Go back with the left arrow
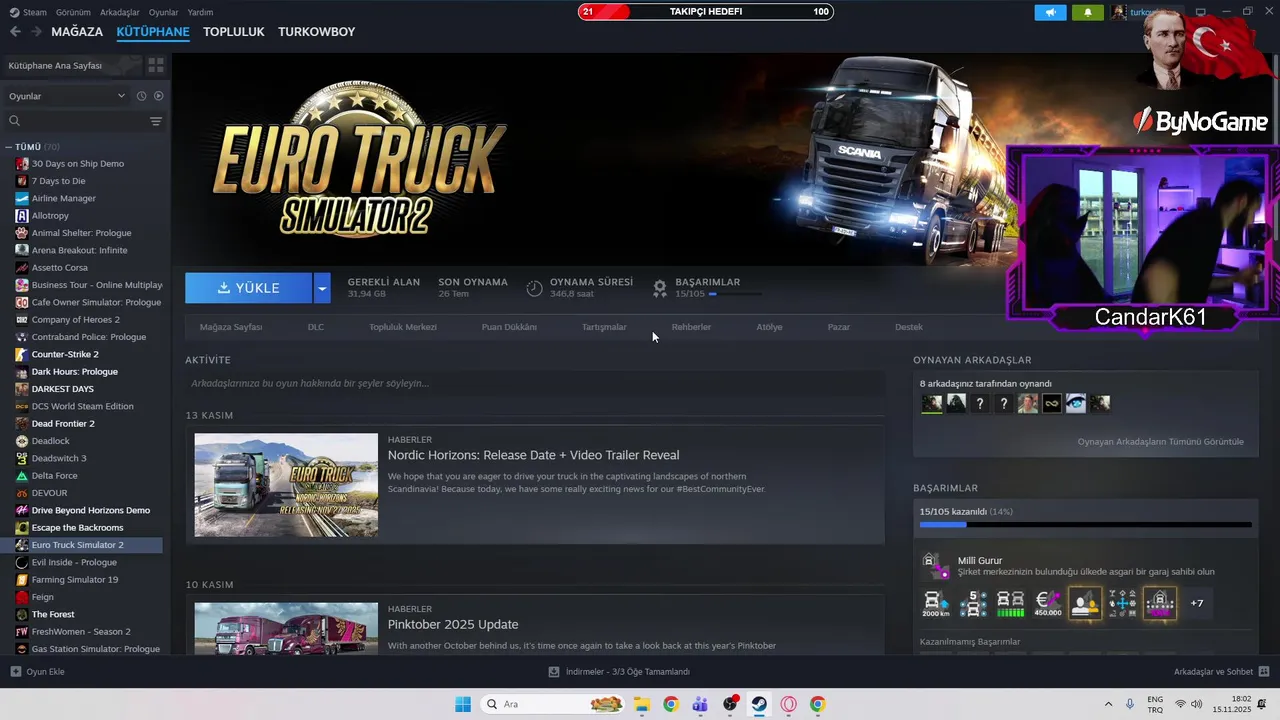The image size is (1280, 720). (15, 31)
